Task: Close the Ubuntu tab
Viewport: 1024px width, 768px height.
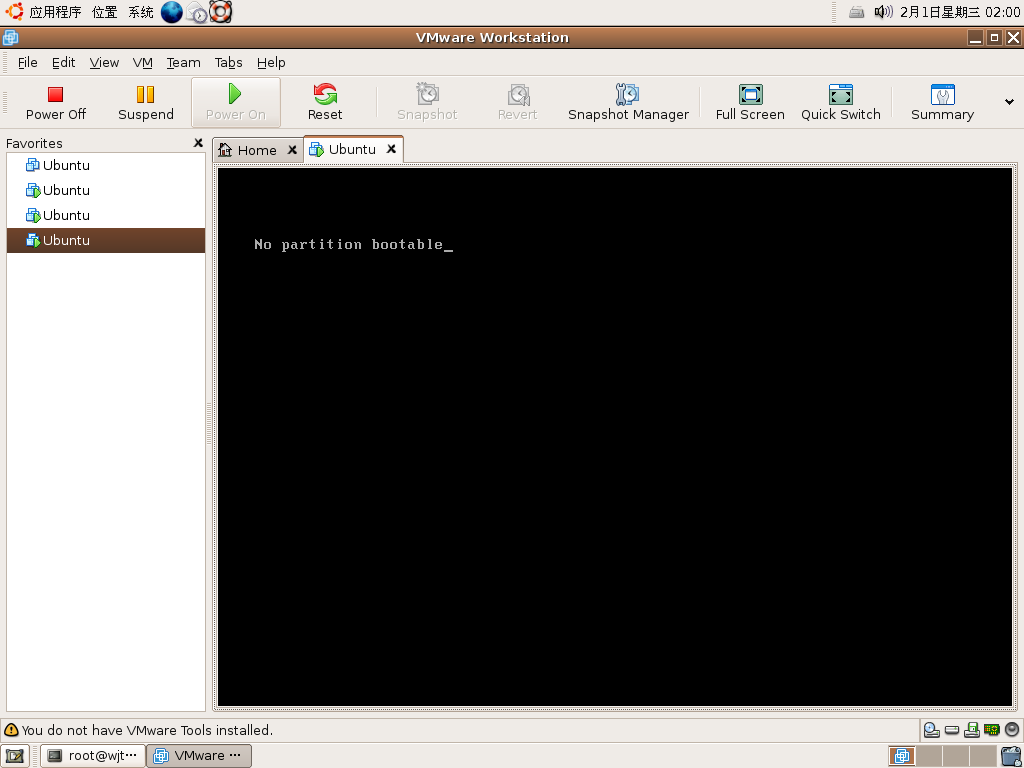Action: click(391, 149)
